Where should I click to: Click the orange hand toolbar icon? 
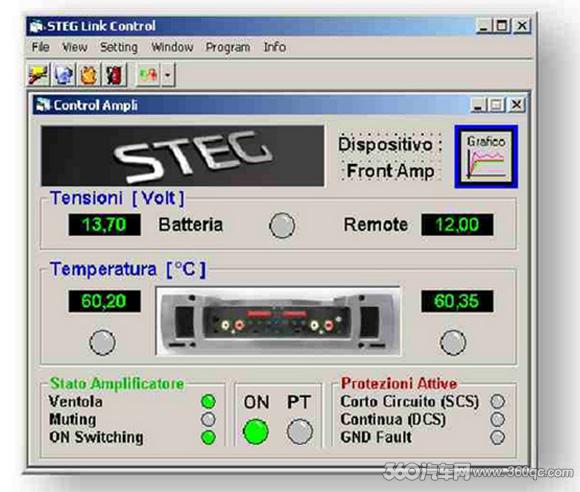click(88, 74)
